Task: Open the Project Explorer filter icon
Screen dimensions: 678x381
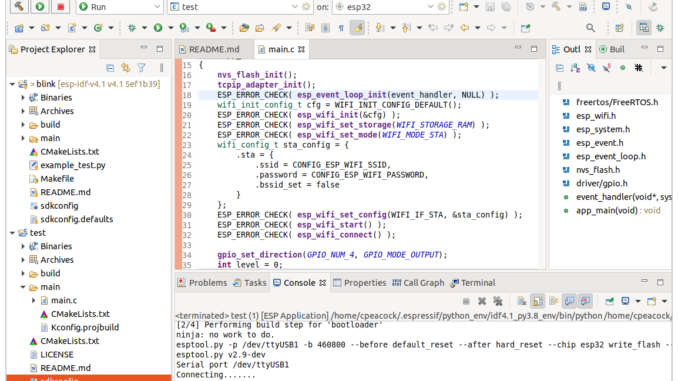Action: click(x=141, y=68)
